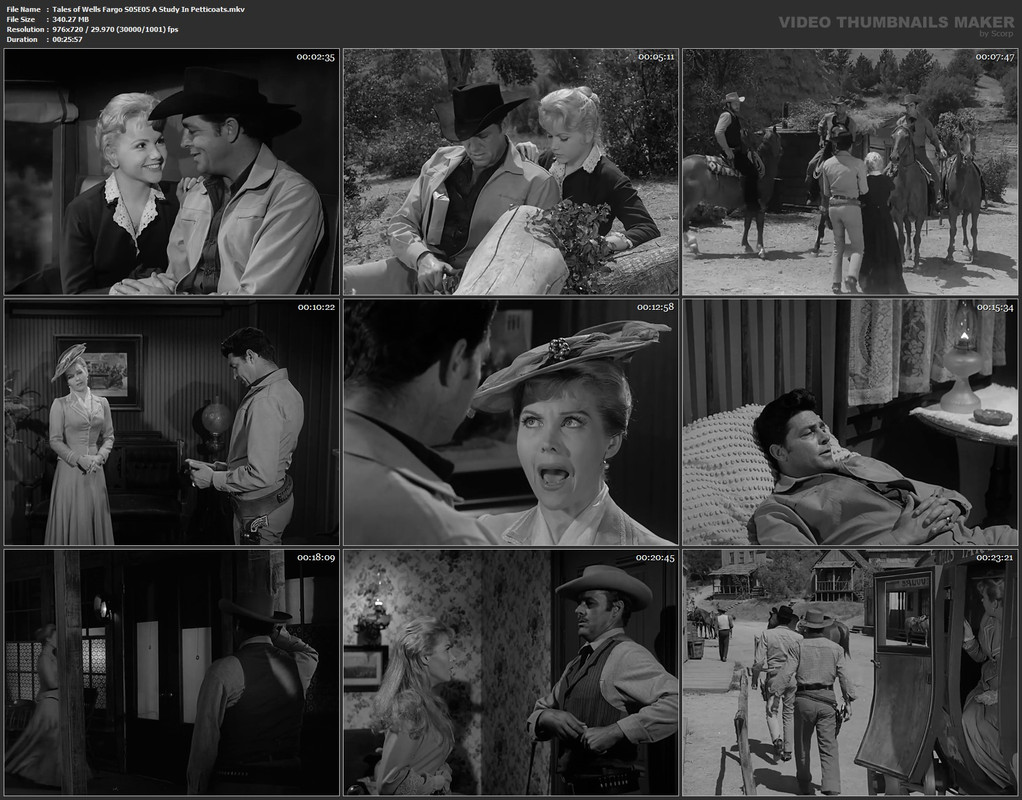Viewport: 1022px width, 800px height.
Task: Open the thumbnail stamped 00:02:35
Action: click(x=171, y=171)
